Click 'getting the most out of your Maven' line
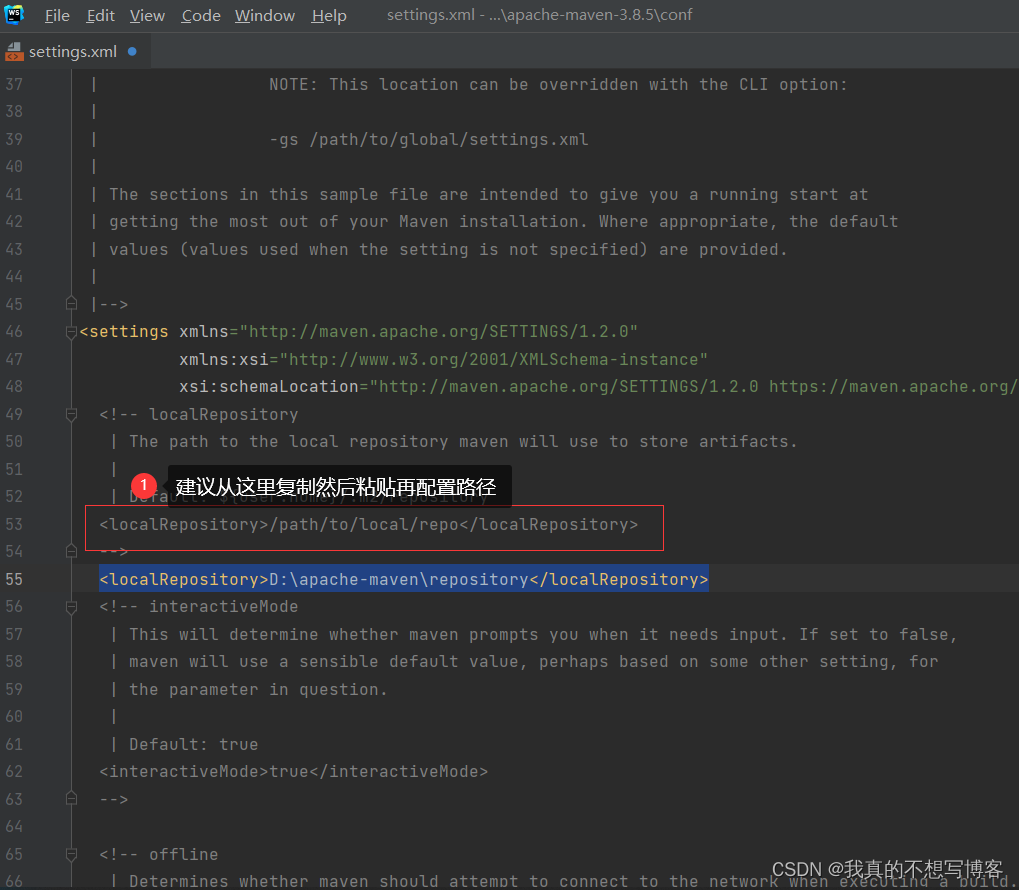The width and height of the screenshot is (1019, 890). 503,222
